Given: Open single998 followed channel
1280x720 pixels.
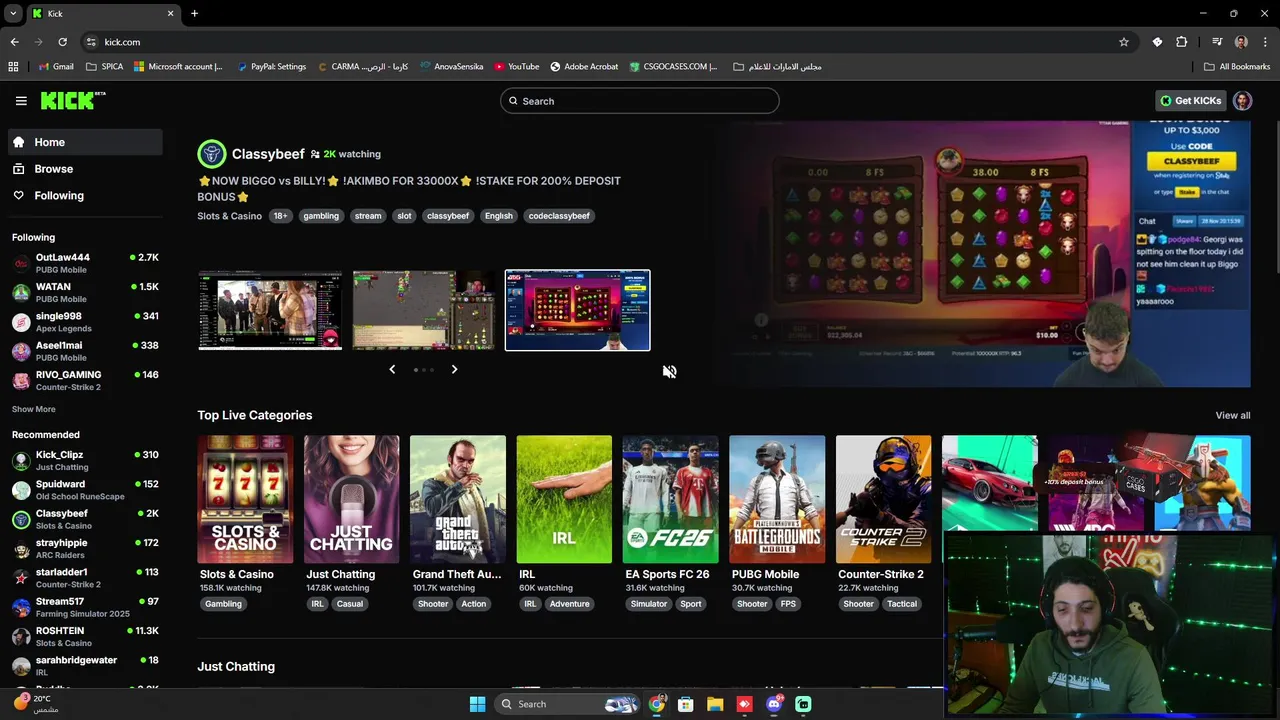Looking at the screenshot, I should [85, 322].
